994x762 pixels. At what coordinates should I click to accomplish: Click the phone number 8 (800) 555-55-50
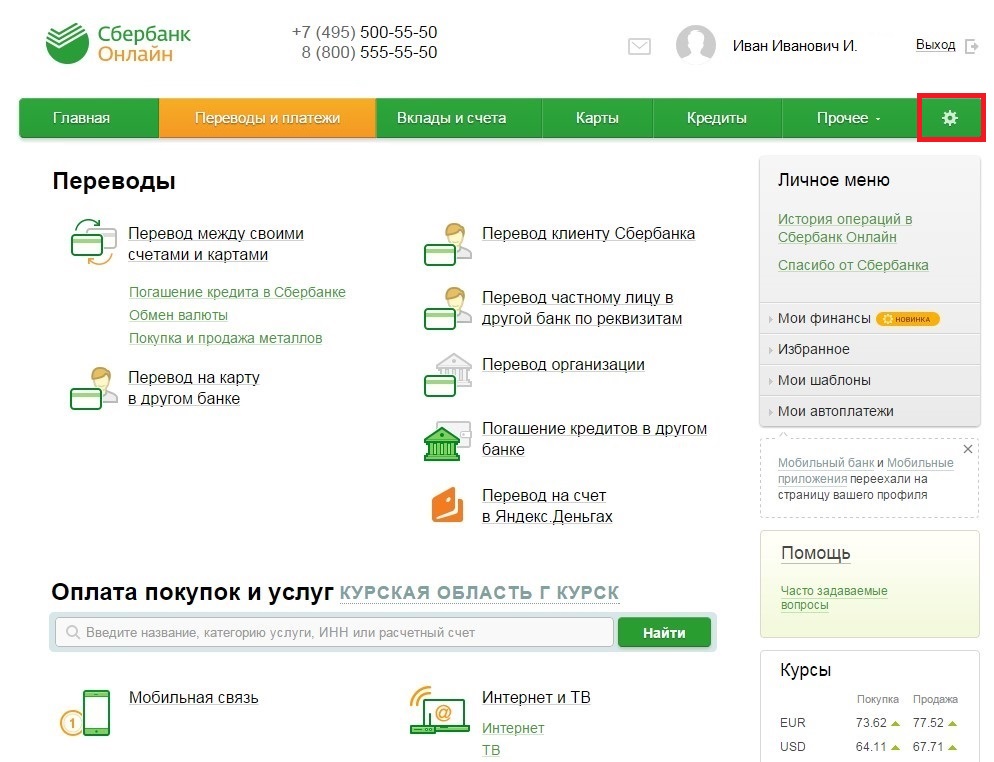[x=370, y=53]
